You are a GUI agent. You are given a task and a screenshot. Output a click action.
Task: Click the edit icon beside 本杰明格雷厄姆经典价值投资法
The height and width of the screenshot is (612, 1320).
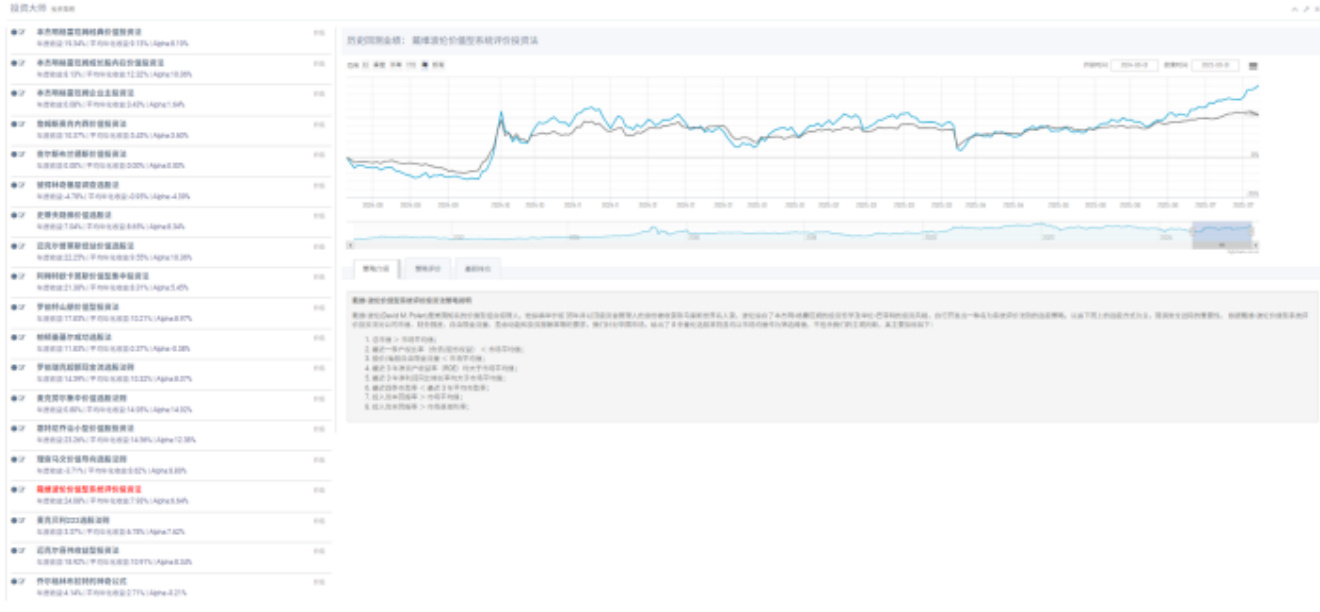pyautogui.click(x=22, y=32)
